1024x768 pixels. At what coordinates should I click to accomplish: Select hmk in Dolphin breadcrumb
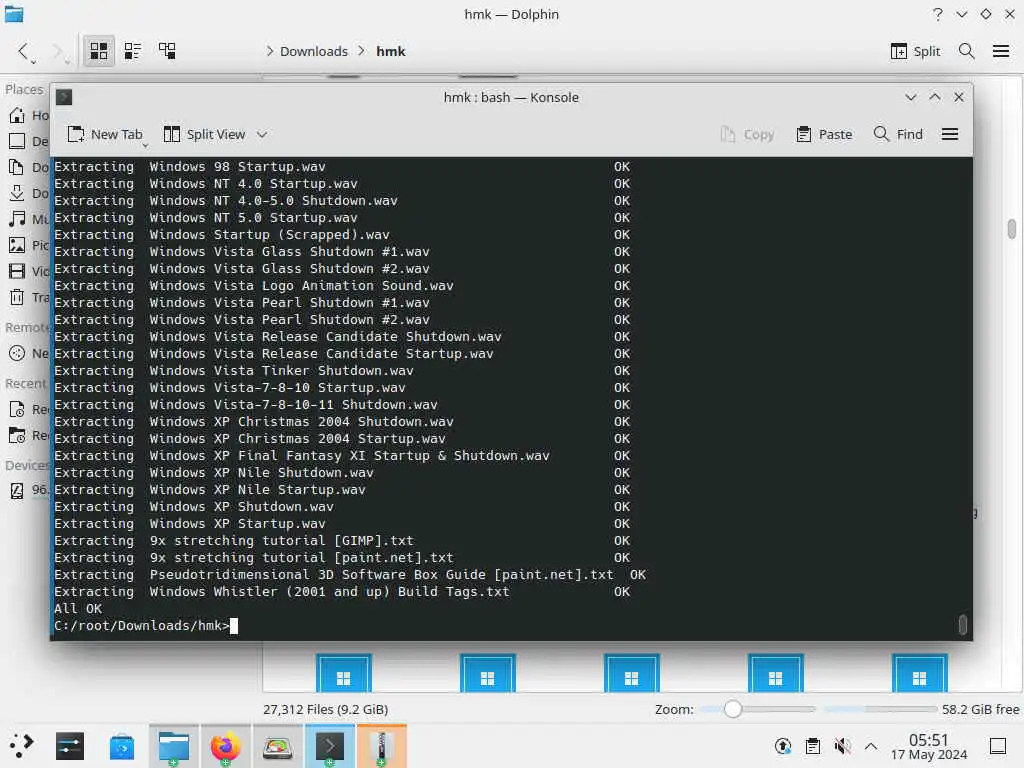coord(391,51)
